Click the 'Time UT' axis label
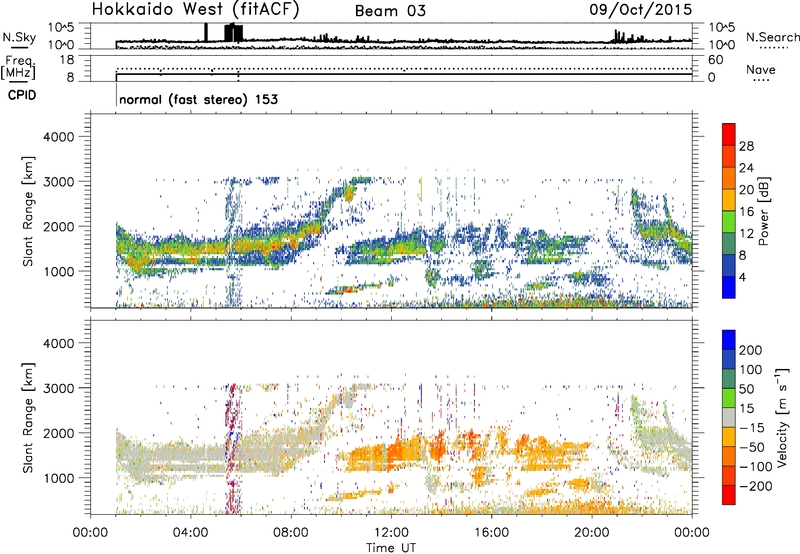Image resolution: width=800 pixels, height=554 pixels. [x=391, y=548]
